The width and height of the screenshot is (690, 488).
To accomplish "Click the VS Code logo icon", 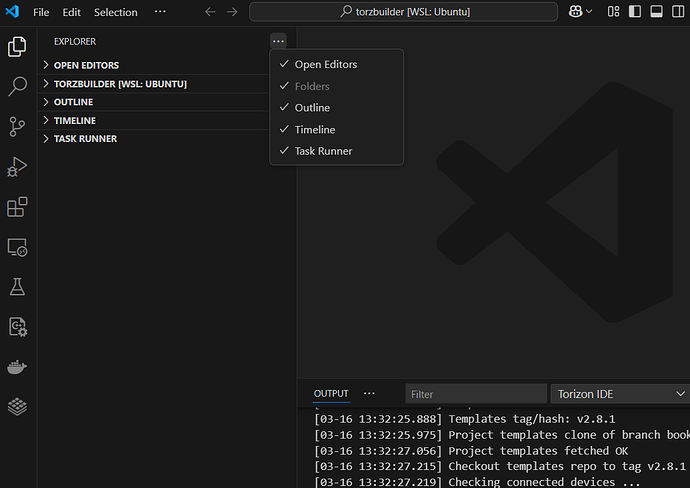I will click(12, 11).
